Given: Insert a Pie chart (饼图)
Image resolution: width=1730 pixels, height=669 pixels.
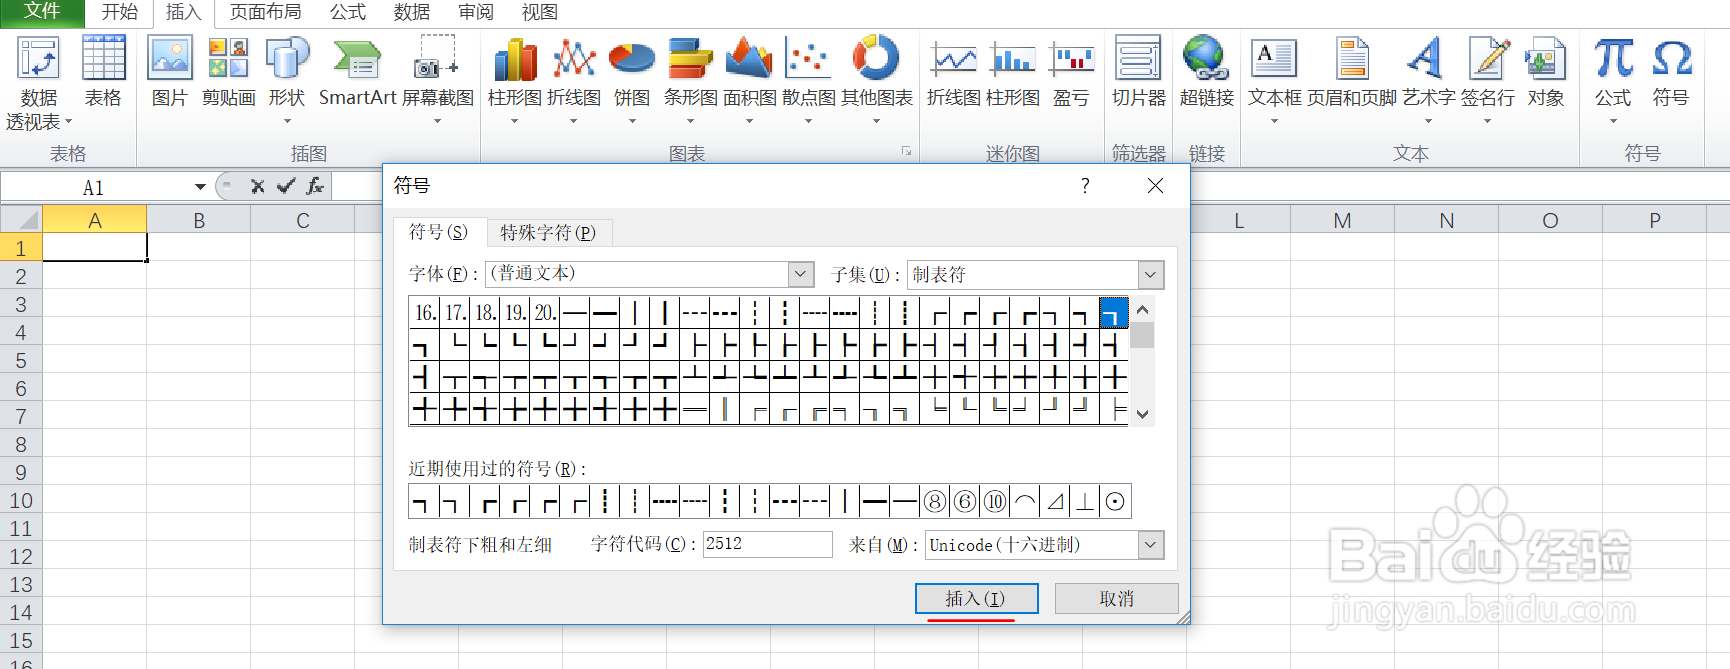Looking at the screenshot, I should point(632,80).
